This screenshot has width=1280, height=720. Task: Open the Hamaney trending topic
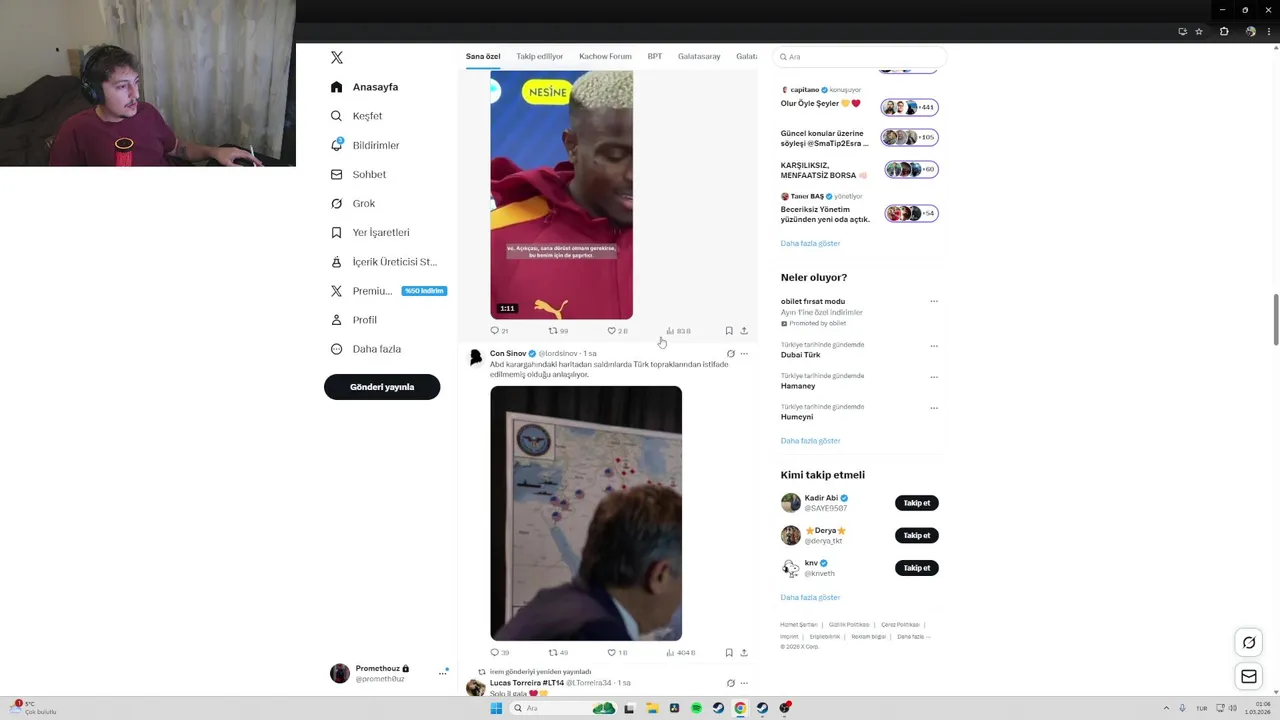pos(798,386)
